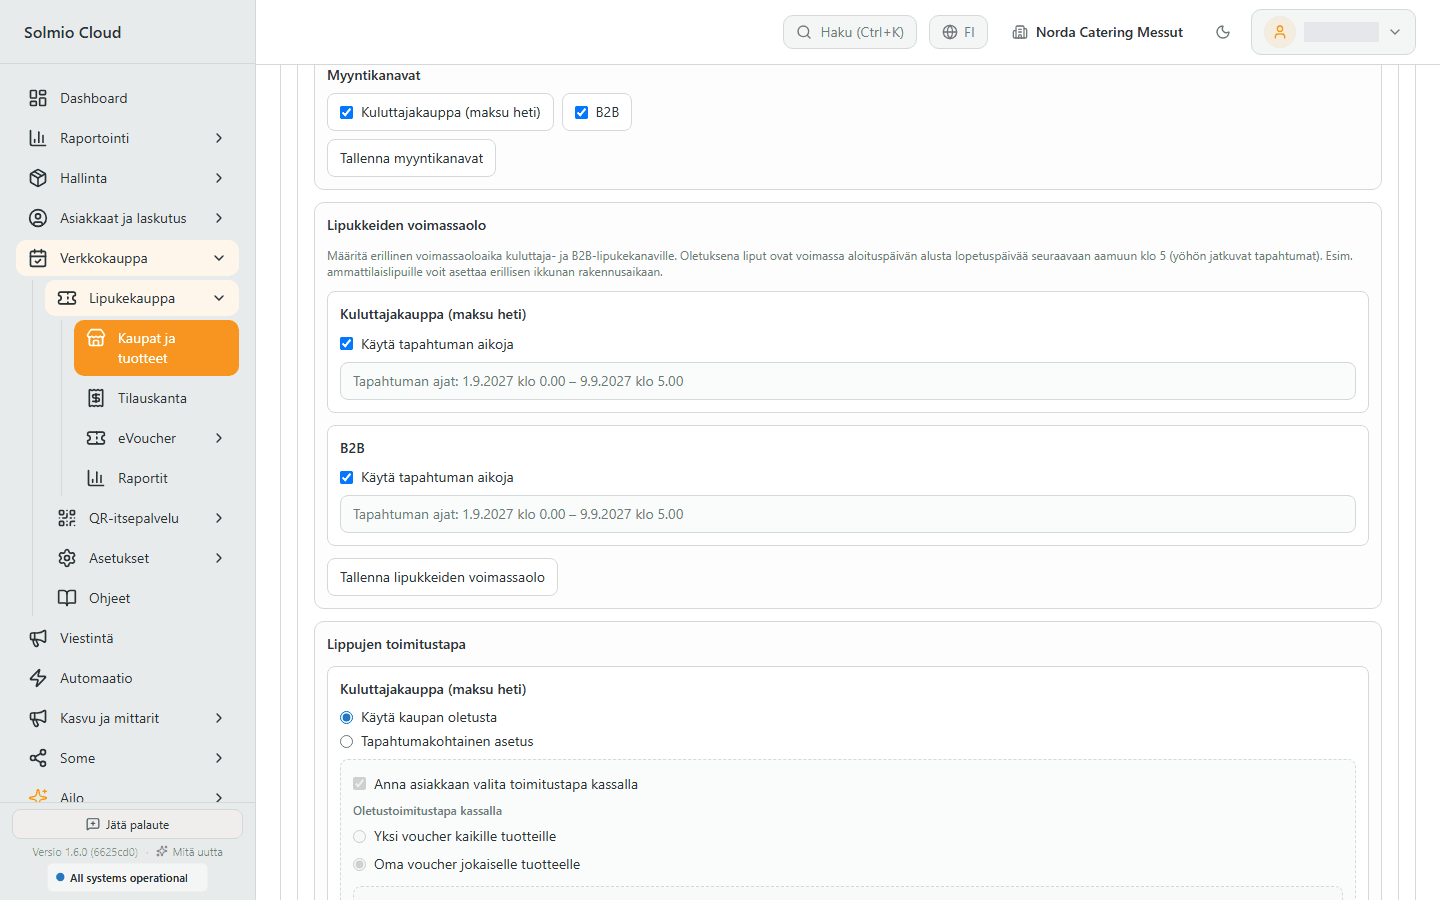Viewport: 1440px width, 900px height.
Task: Open Dashboard via its grid icon
Action: 38,98
